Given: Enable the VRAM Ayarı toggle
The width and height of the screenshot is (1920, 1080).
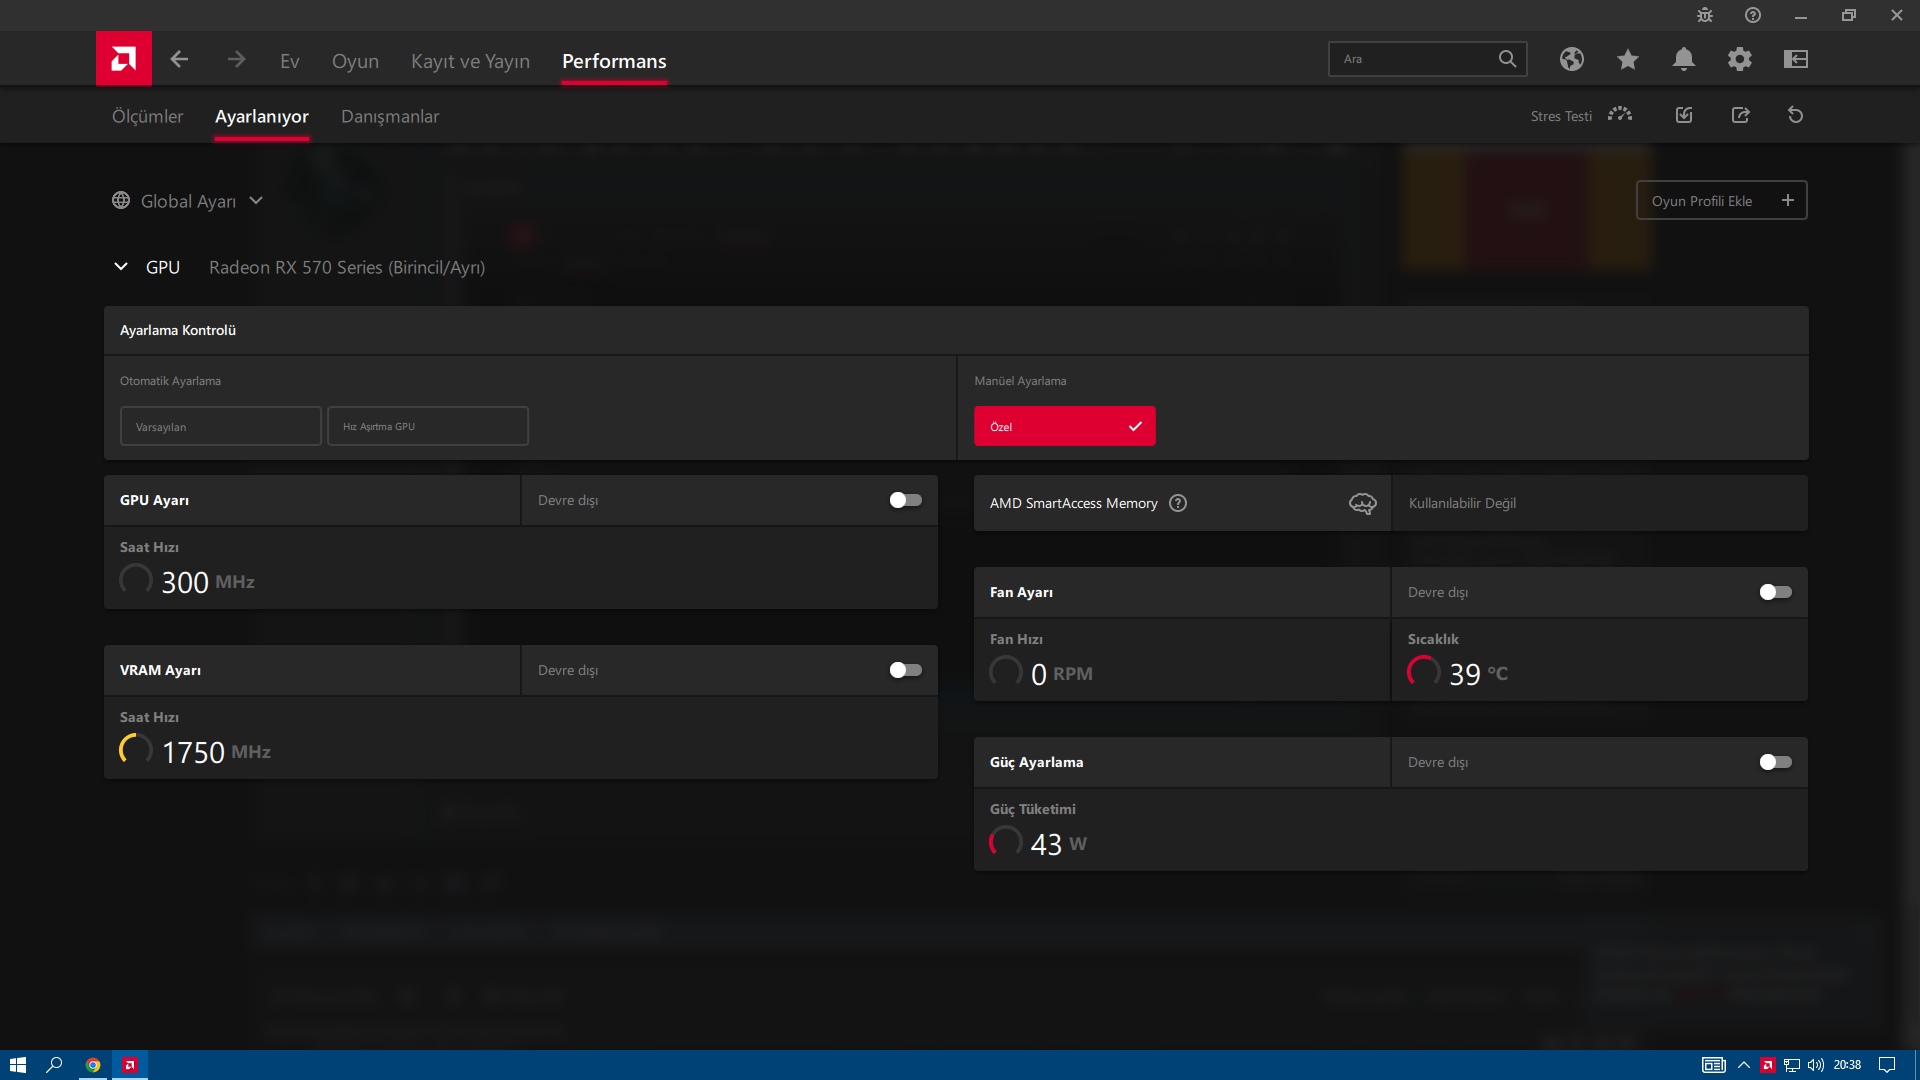Looking at the screenshot, I should [x=905, y=670].
